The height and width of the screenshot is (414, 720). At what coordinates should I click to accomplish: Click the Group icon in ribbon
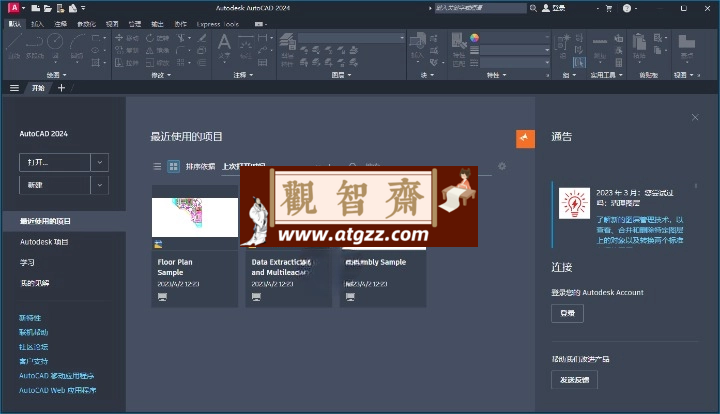(563, 42)
